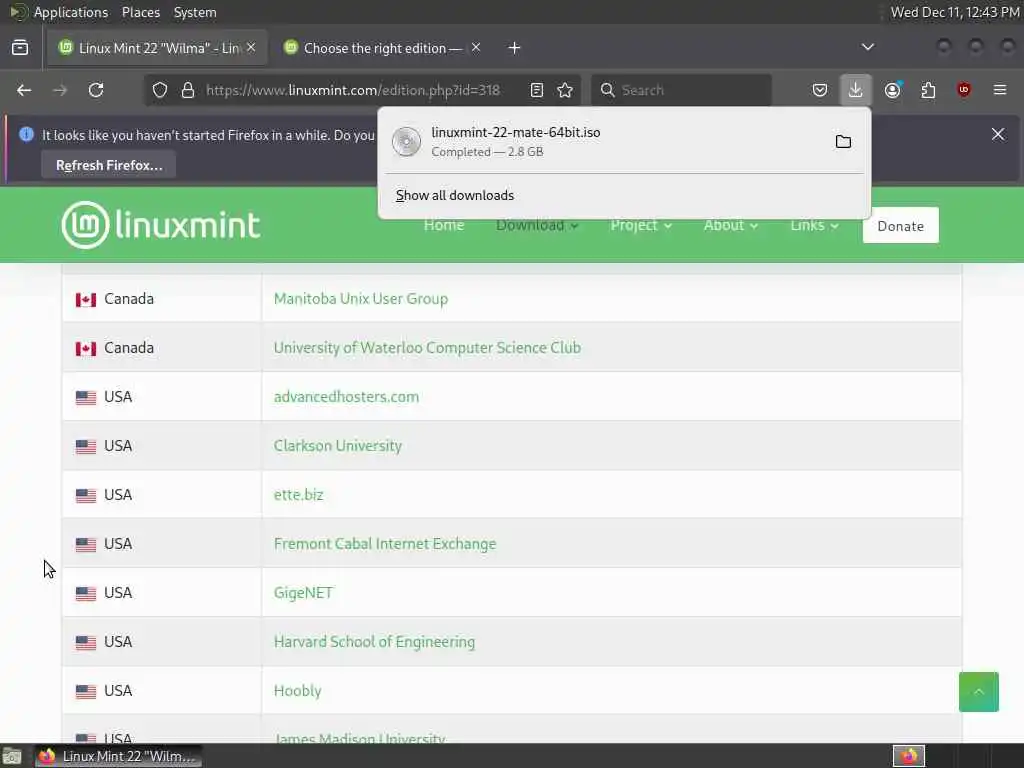
Task: Open the advancedhosters.com mirror link
Action: coord(346,397)
